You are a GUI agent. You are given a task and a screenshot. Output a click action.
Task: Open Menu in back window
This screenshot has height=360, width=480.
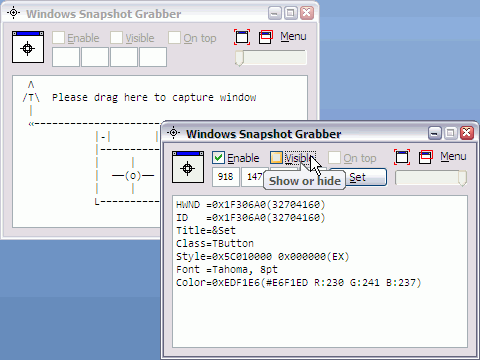(293, 36)
